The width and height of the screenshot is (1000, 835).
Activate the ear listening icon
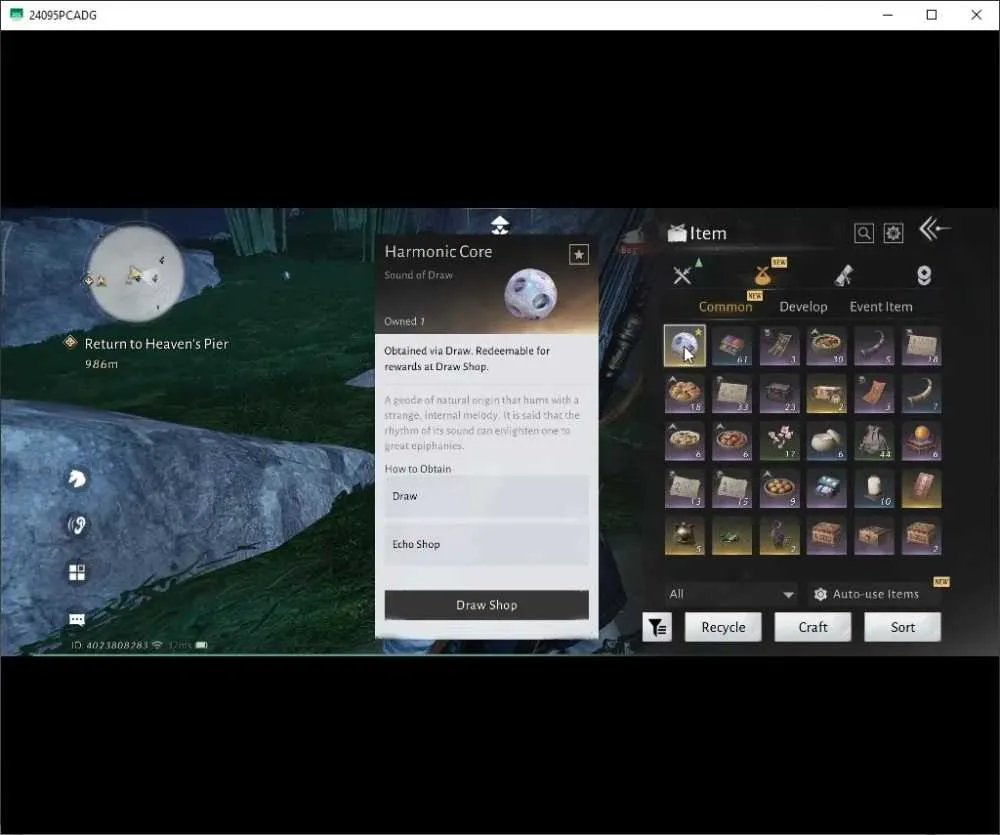click(77, 525)
